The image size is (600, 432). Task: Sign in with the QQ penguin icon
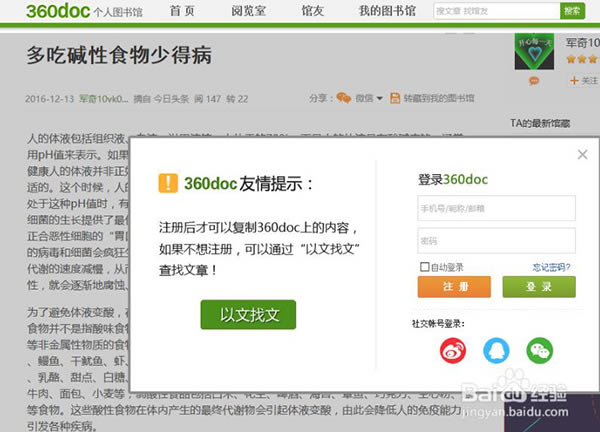click(496, 350)
